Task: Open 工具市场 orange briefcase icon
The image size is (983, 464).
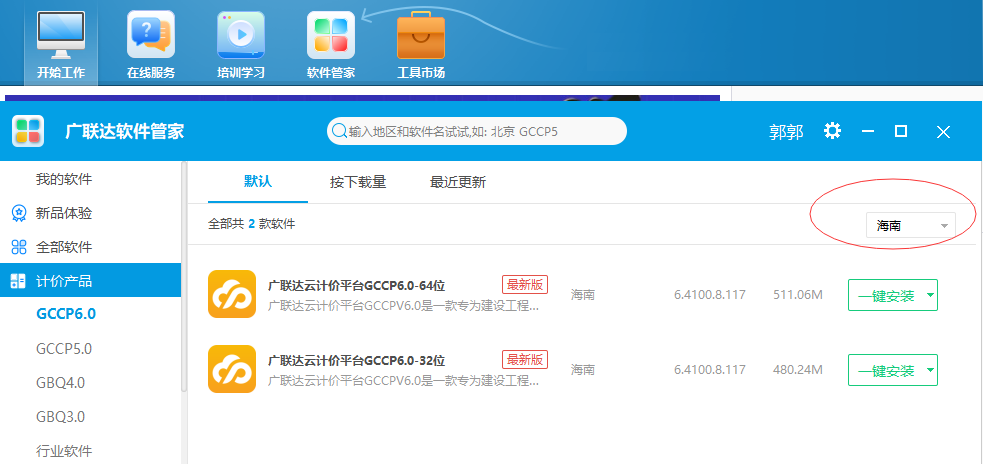Action: tap(421, 35)
